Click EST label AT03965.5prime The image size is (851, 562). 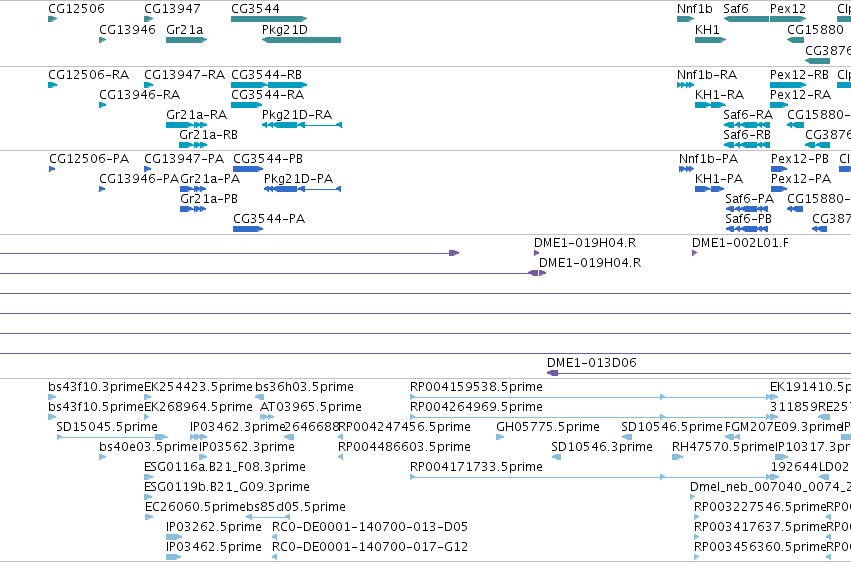coord(311,407)
